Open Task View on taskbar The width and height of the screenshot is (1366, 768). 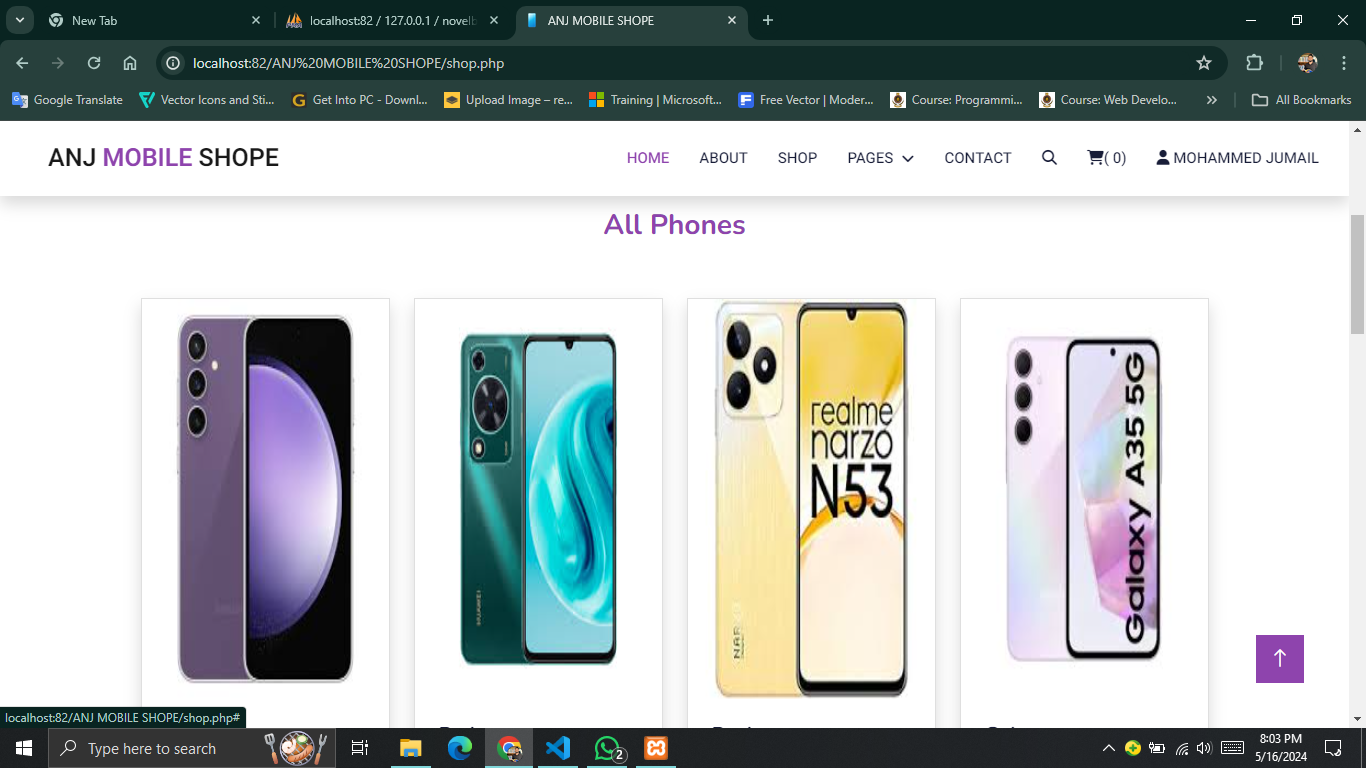(x=360, y=748)
